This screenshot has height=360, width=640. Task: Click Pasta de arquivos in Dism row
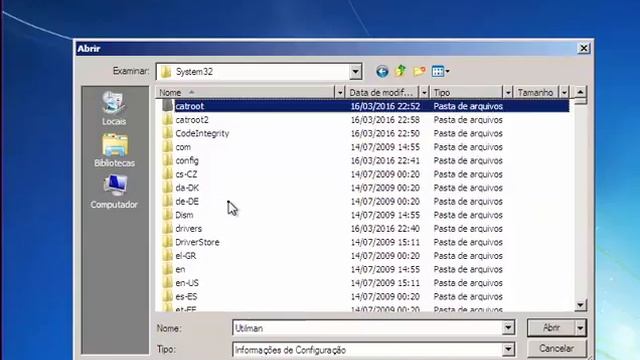(x=468, y=215)
